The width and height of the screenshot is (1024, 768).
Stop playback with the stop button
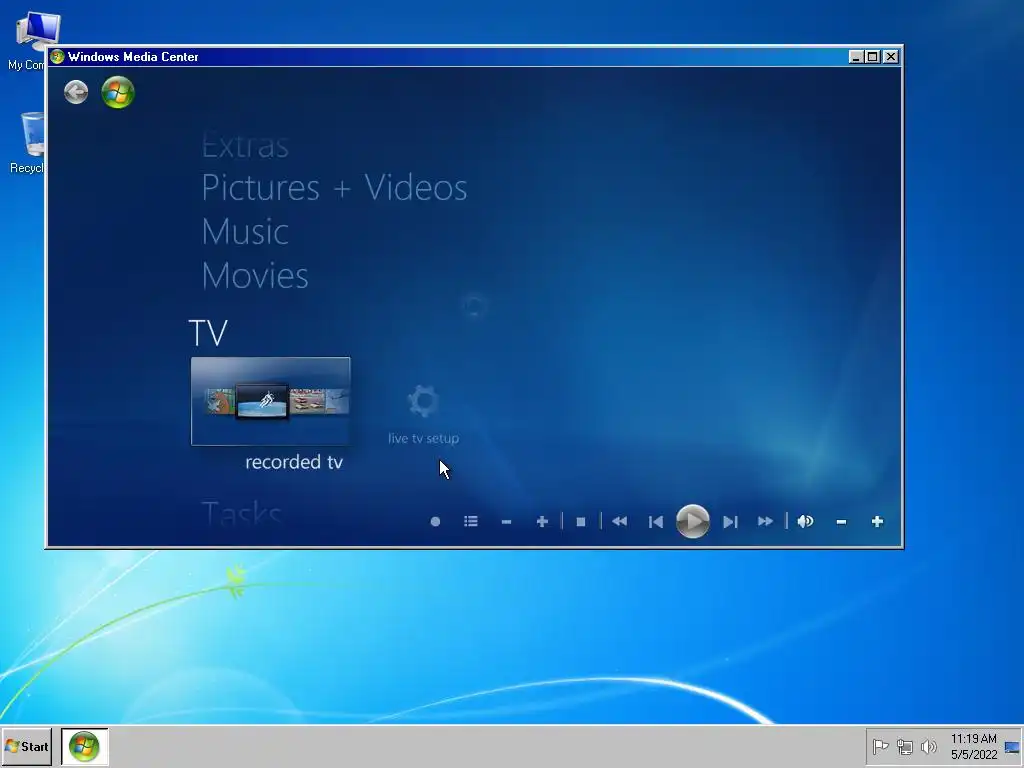pyautogui.click(x=581, y=521)
